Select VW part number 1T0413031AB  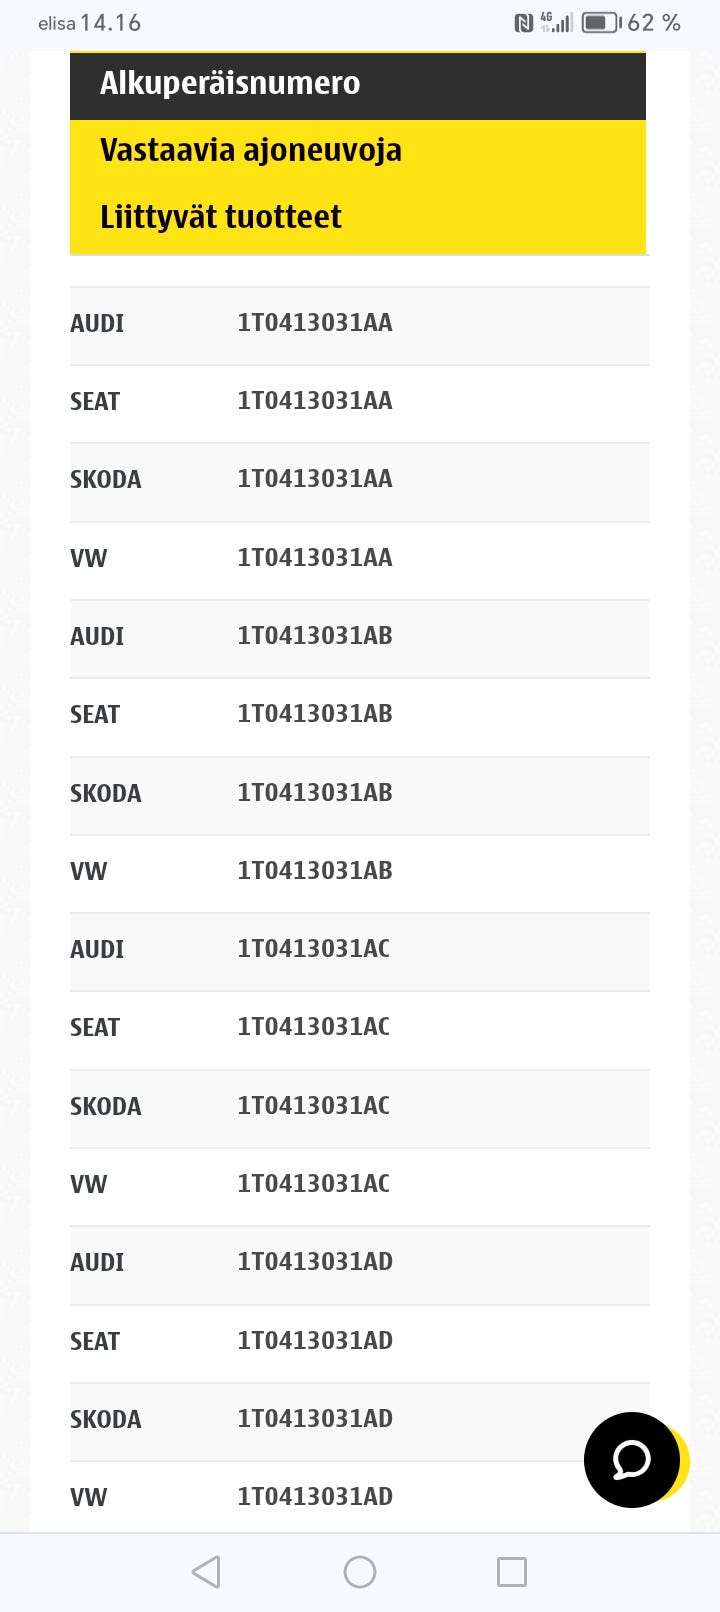(315, 871)
